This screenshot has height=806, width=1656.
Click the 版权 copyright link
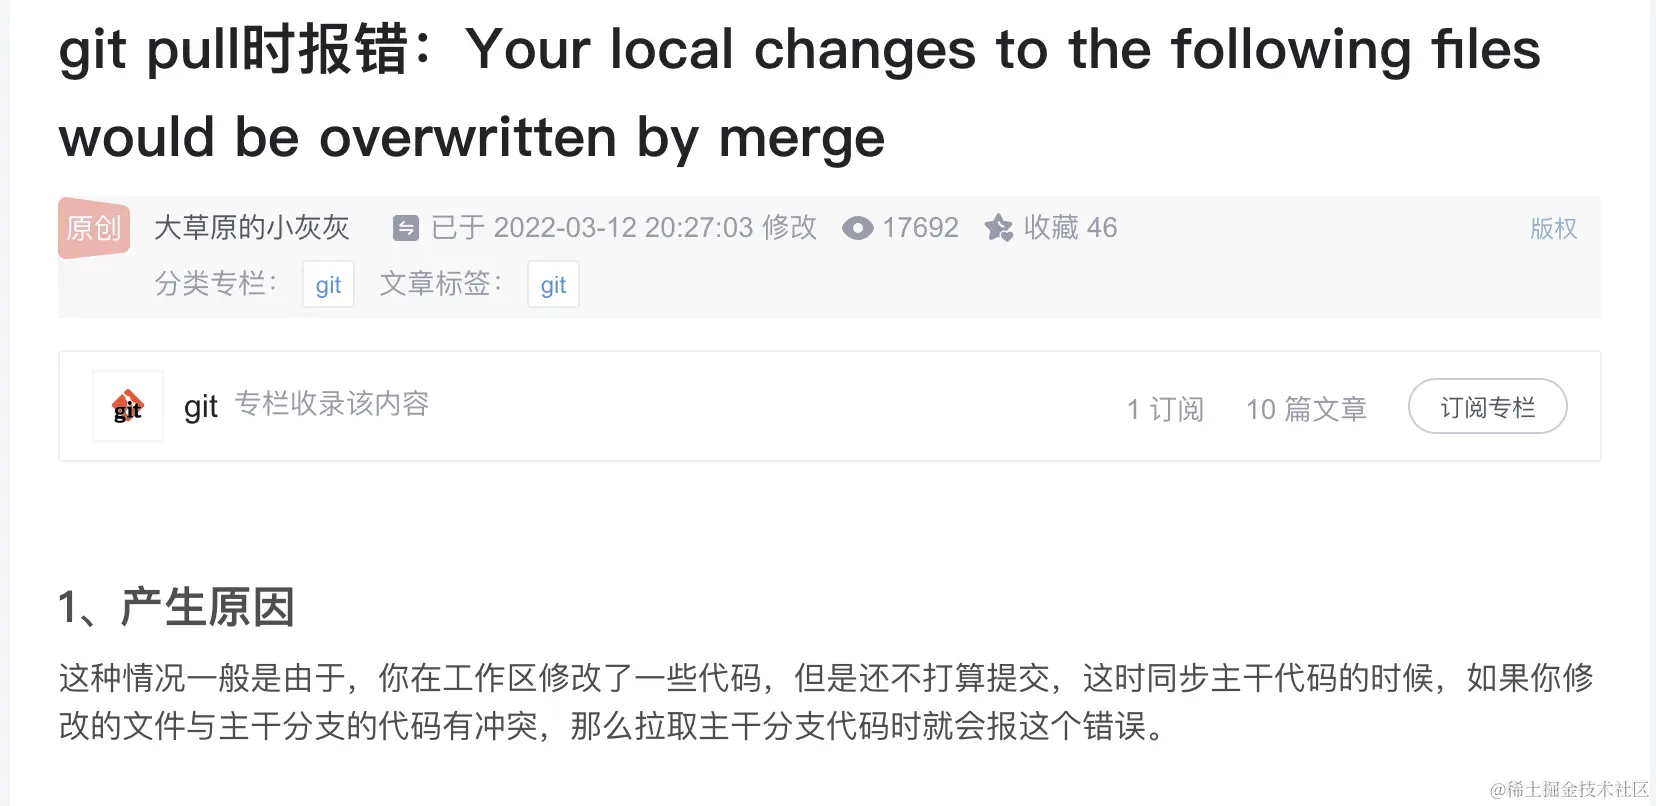1553,228
